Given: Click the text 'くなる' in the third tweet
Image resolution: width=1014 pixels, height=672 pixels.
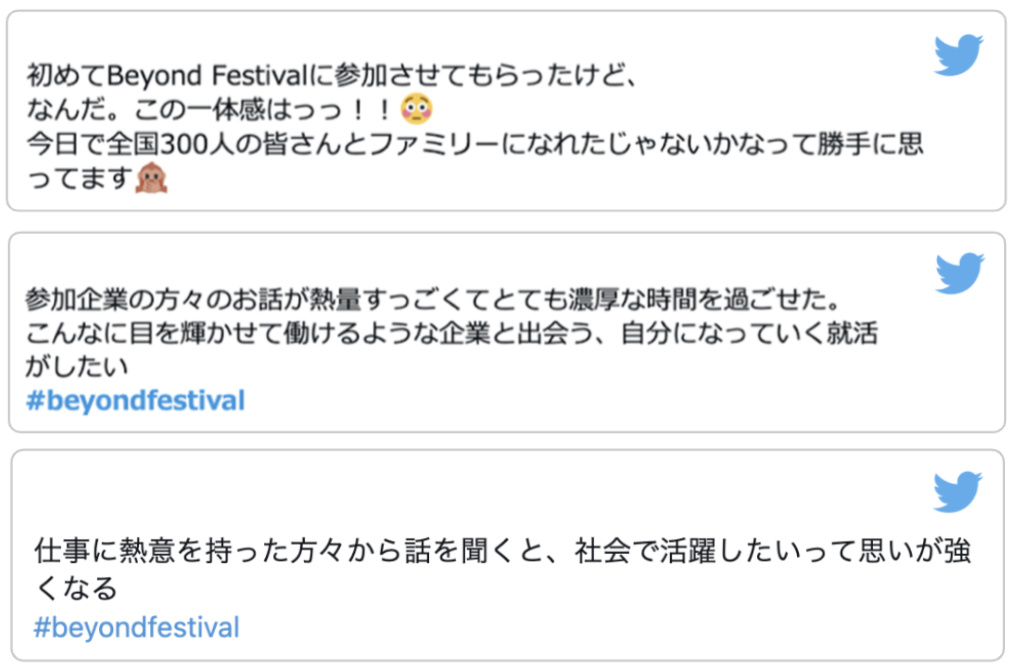Looking at the screenshot, I should point(75,588).
